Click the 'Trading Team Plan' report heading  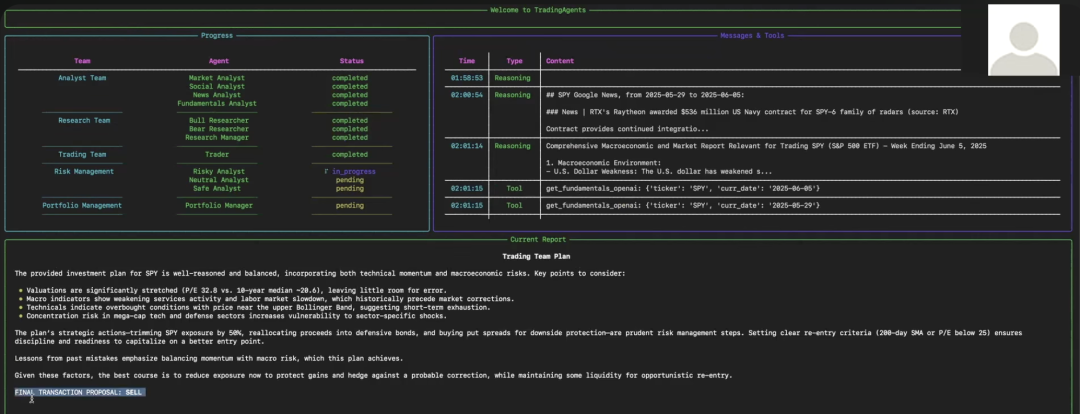tap(539, 256)
